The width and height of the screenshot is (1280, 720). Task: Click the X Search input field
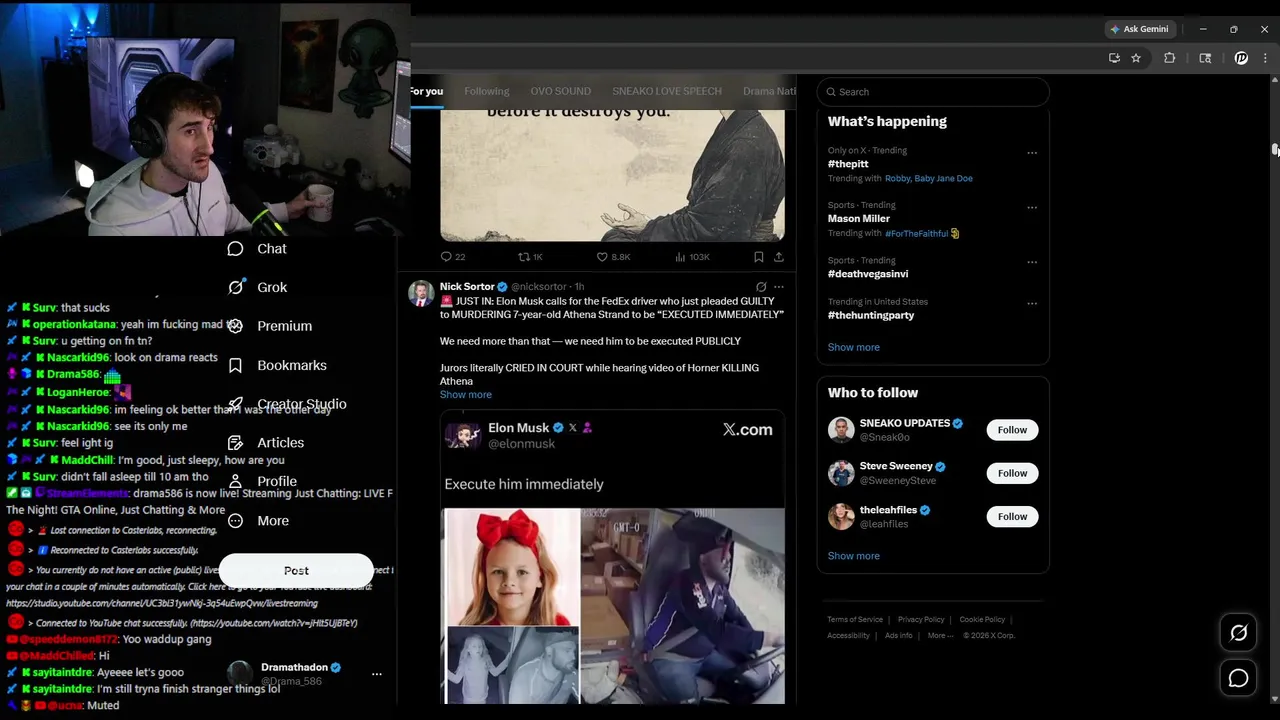point(933,92)
